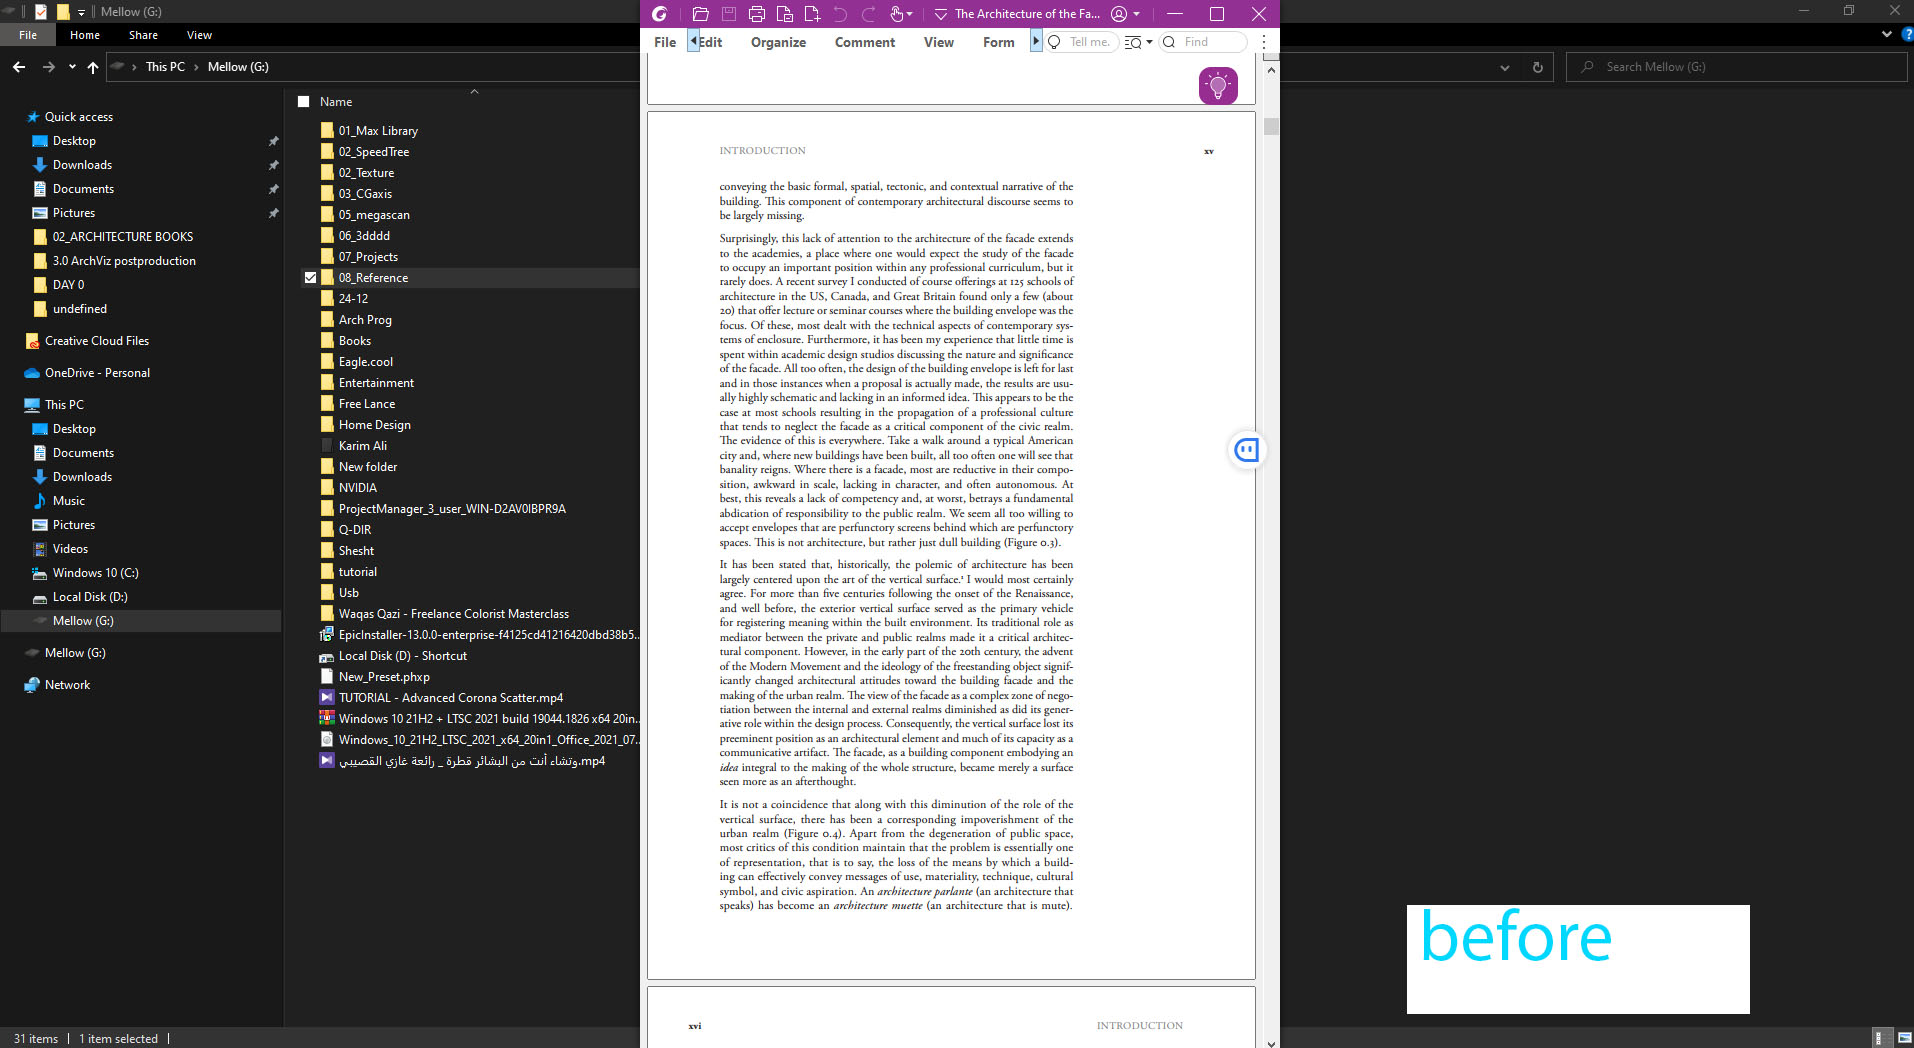Open the Hand tool dropdown arrow
The height and width of the screenshot is (1048, 1914).
point(910,13)
